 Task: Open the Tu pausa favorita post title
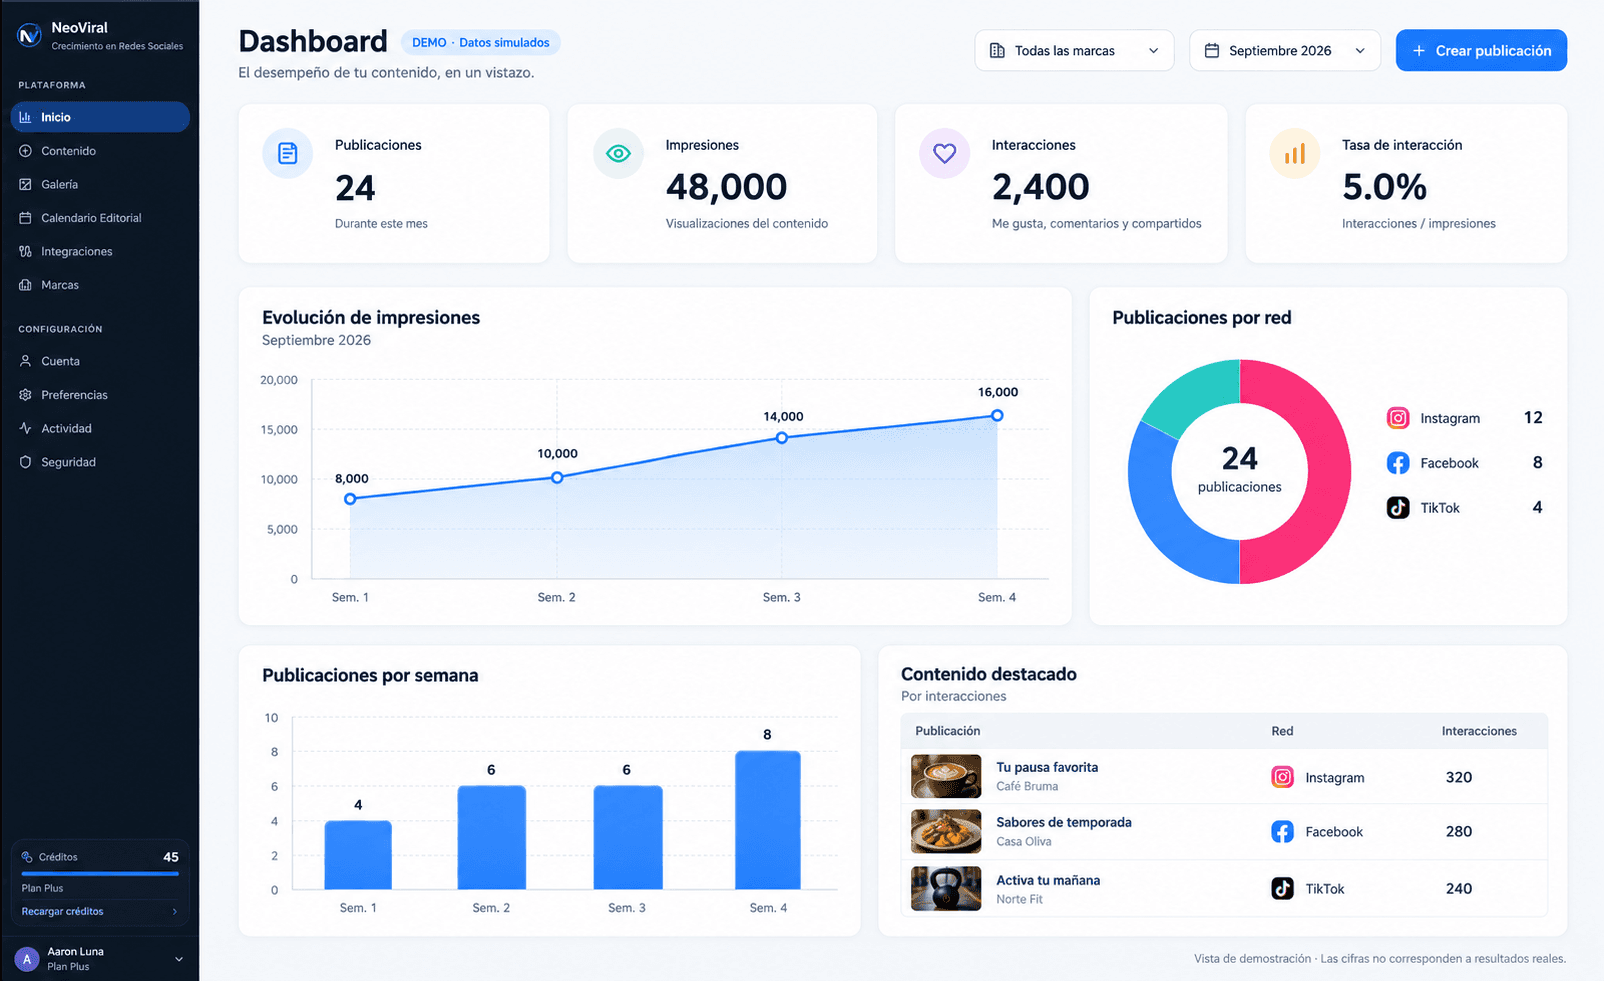tap(1047, 768)
